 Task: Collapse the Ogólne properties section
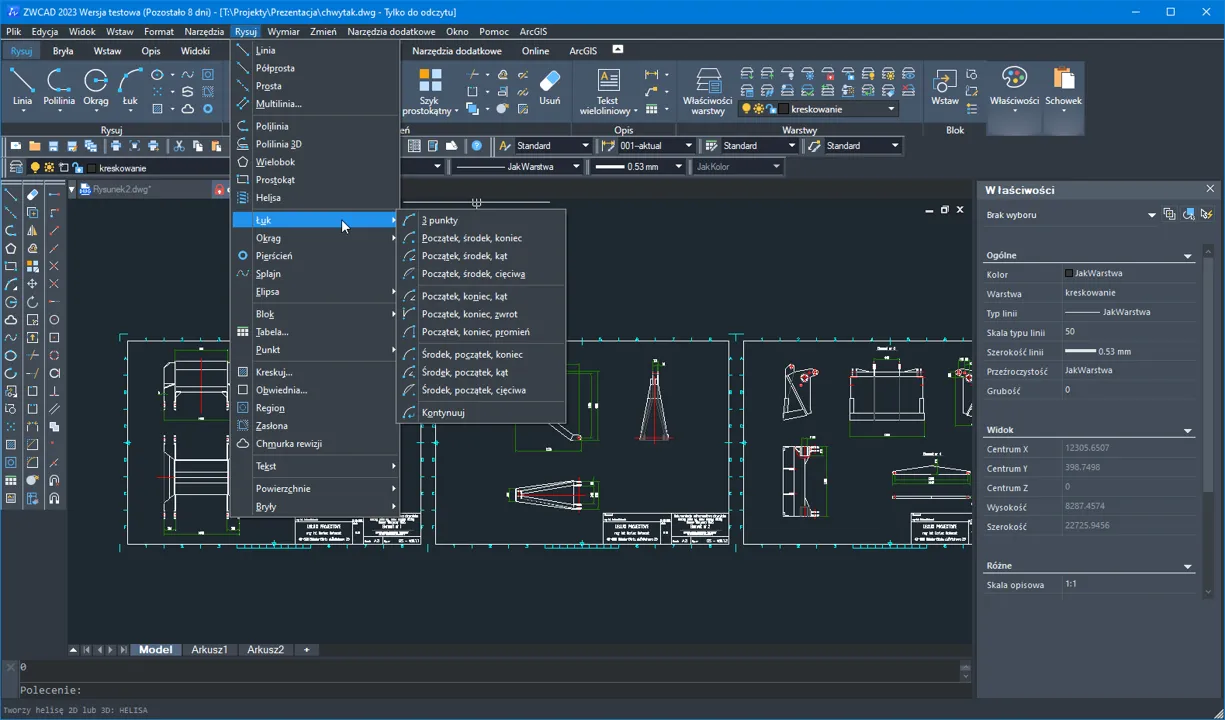coord(1188,256)
